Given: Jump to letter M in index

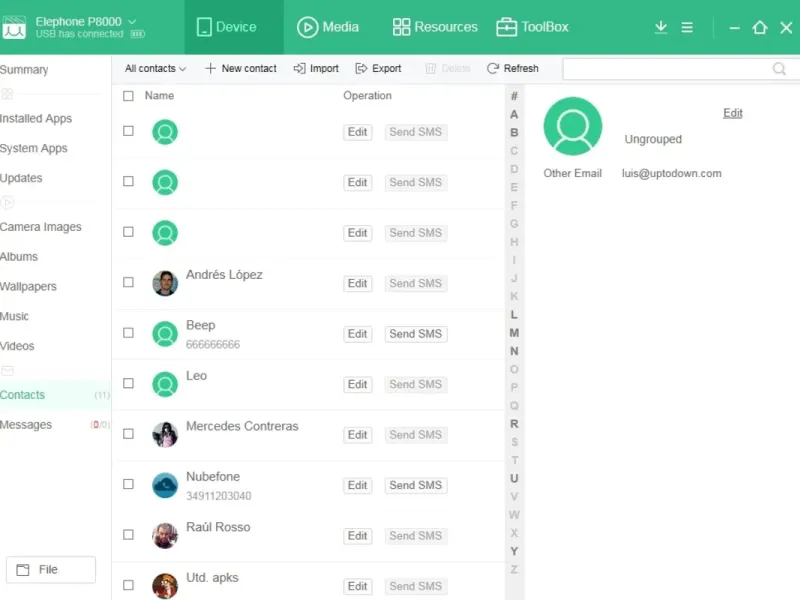Looking at the screenshot, I should (514, 333).
